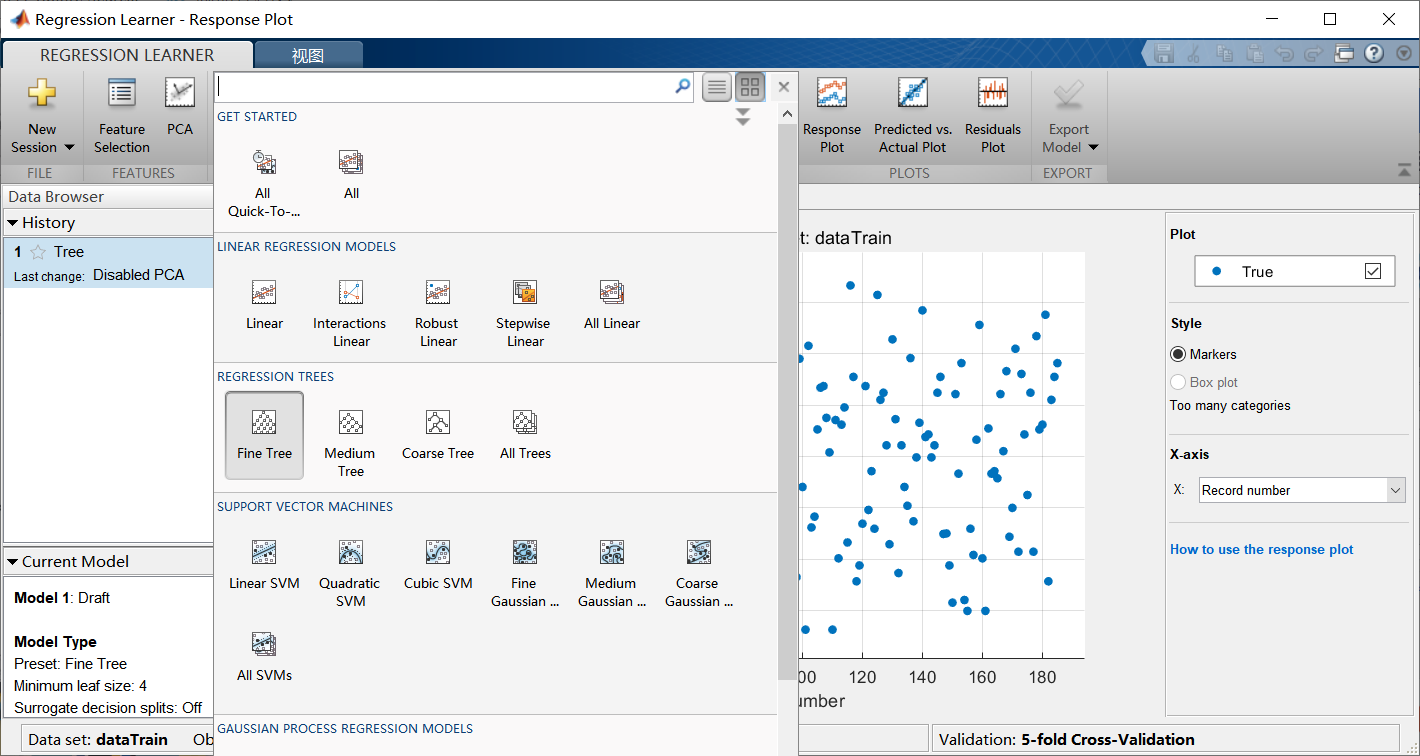The image size is (1420, 756).
Task: Choose the Coarse Tree preset
Action: (x=437, y=435)
